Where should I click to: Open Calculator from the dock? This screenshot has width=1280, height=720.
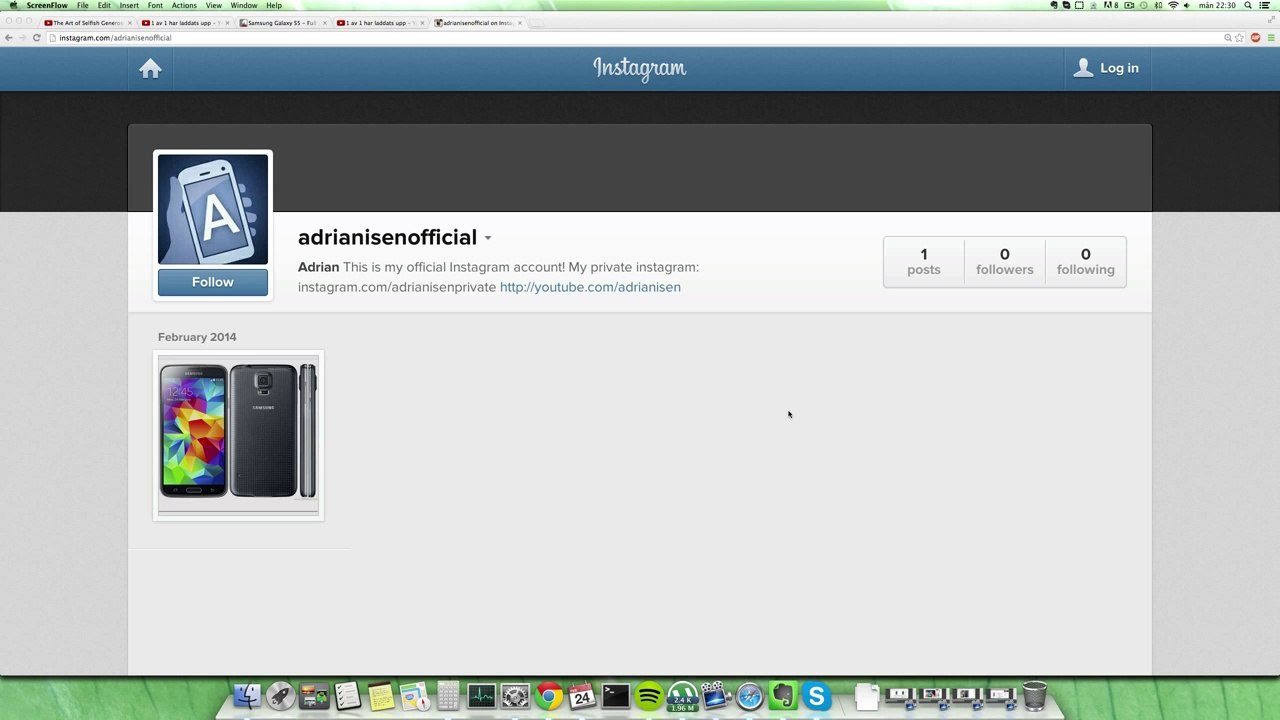coord(448,696)
